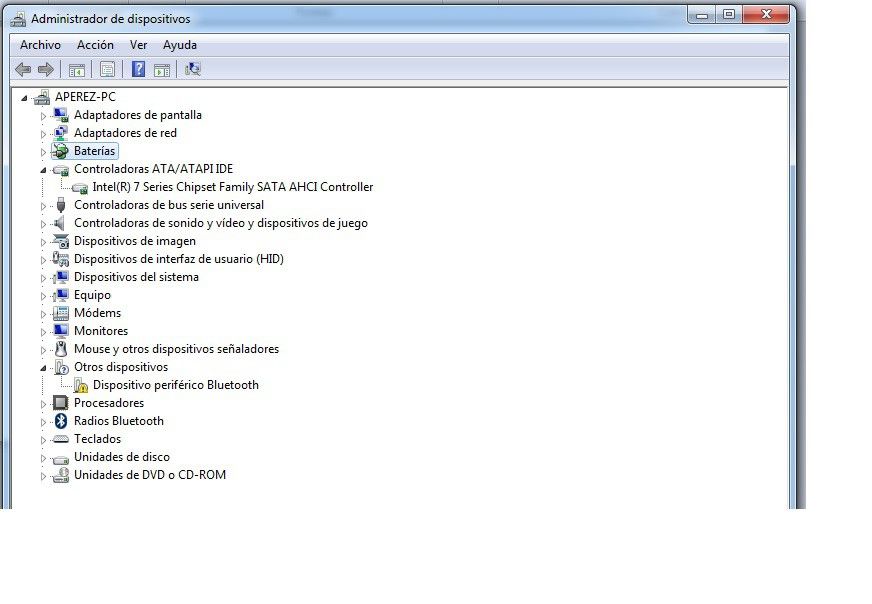Click the Adaptadores de pantalla icon

[x=61, y=115]
